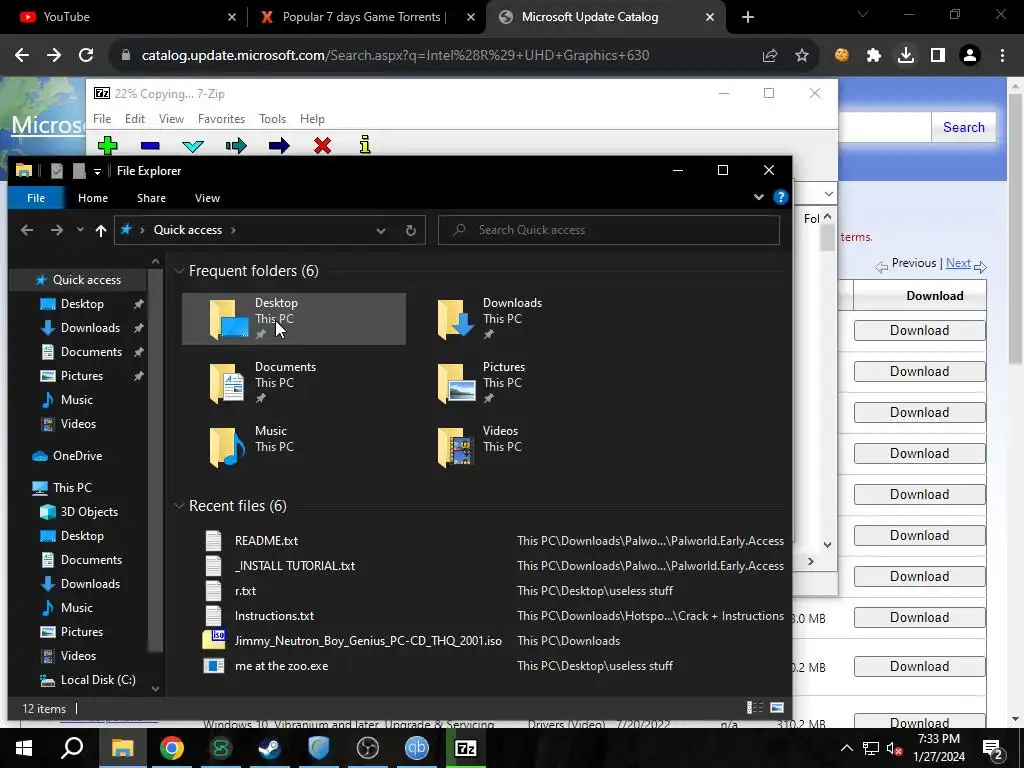Screen dimensions: 1024x768
Task: Click the Next page link
Action: click(x=958, y=263)
